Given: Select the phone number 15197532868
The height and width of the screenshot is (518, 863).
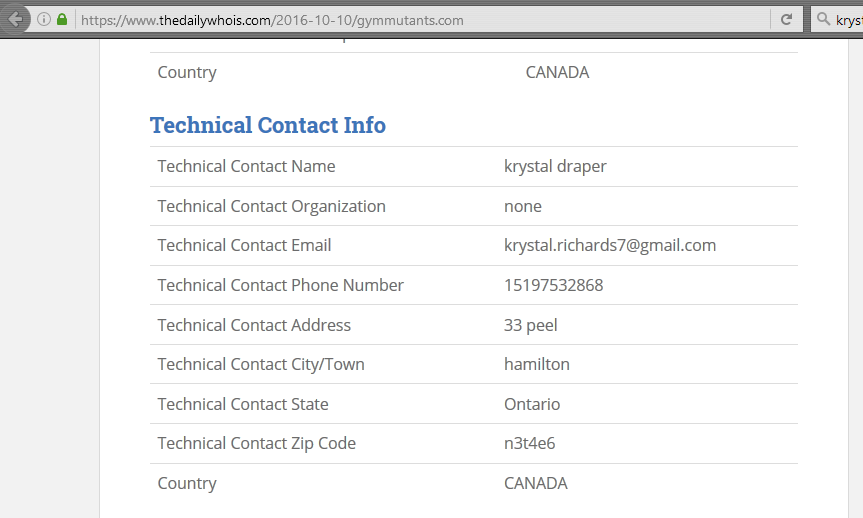Looking at the screenshot, I should 553,285.
